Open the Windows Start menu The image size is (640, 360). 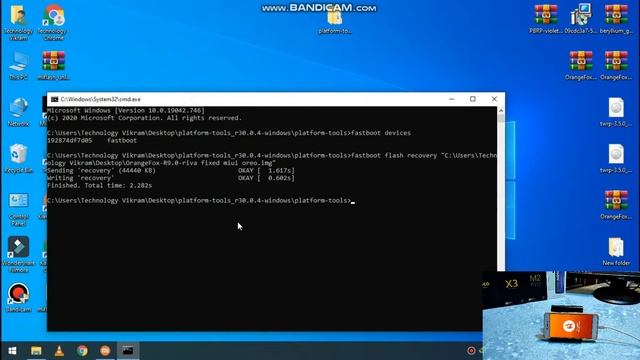point(12,351)
